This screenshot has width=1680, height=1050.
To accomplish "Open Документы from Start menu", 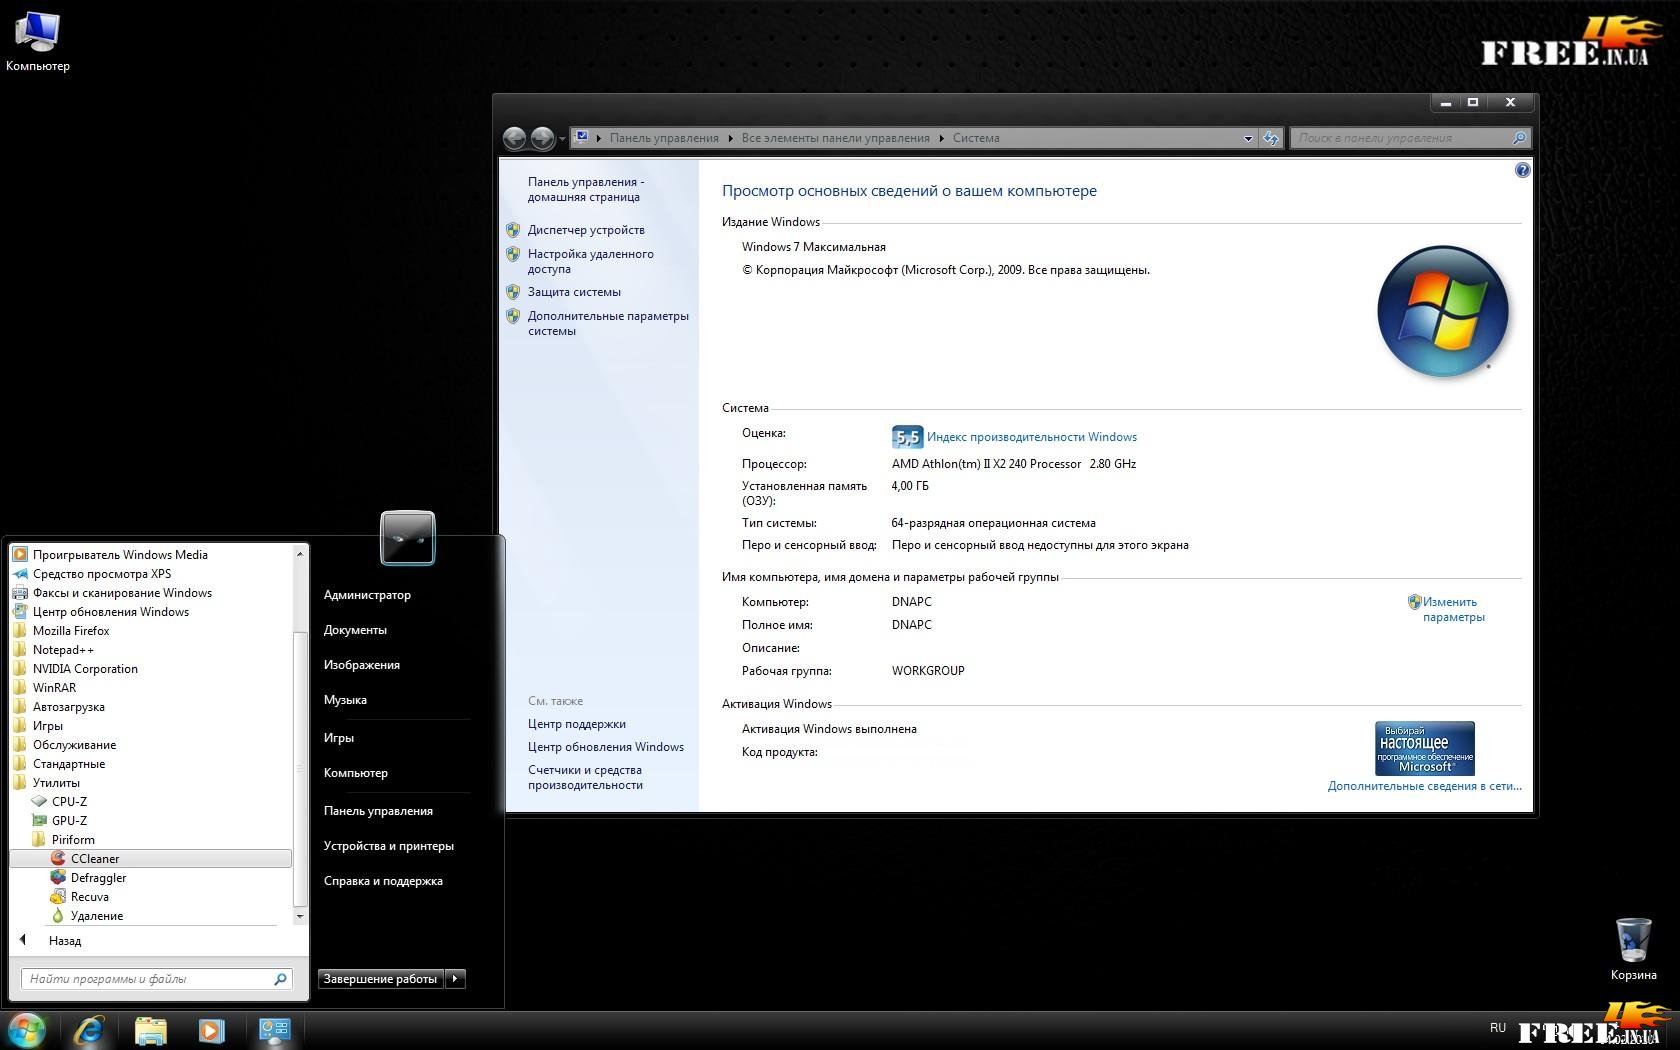I will coord(355,630).
